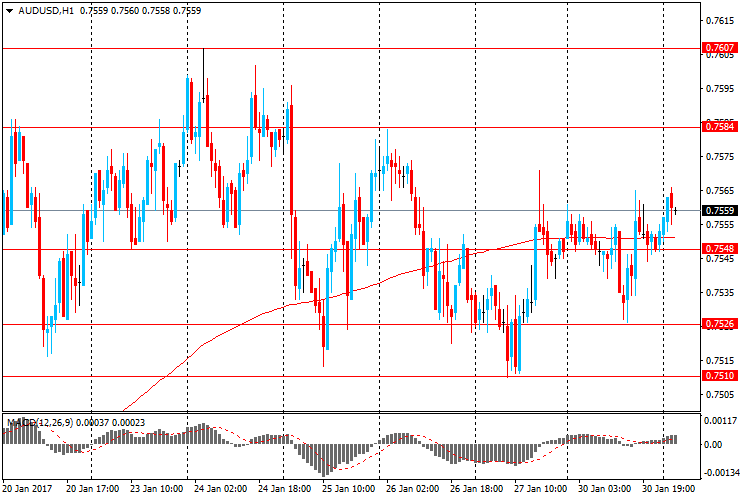Select the 25 Jan 10:00 time label

click(x=348, y=490)
